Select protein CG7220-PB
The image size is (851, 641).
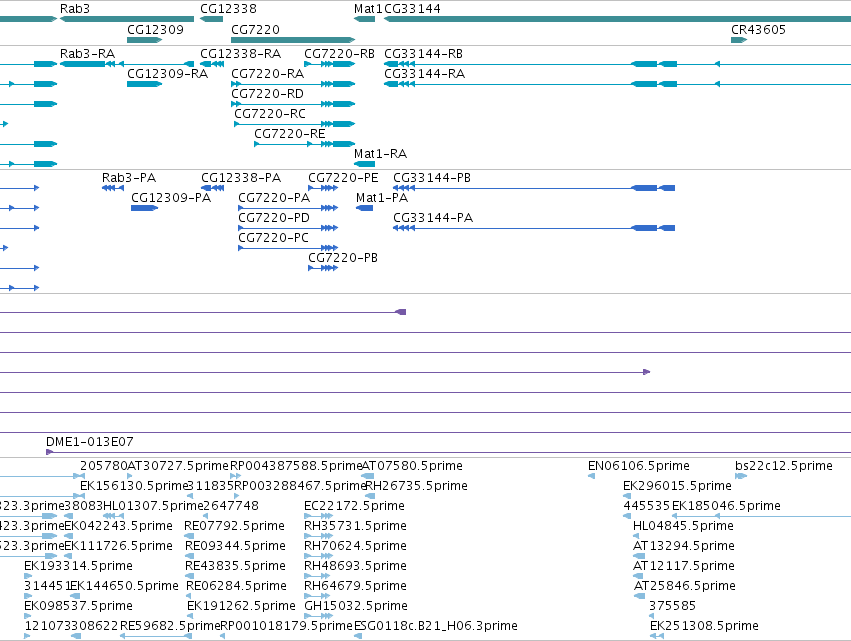pyautogui.click(x=343, y=257)
